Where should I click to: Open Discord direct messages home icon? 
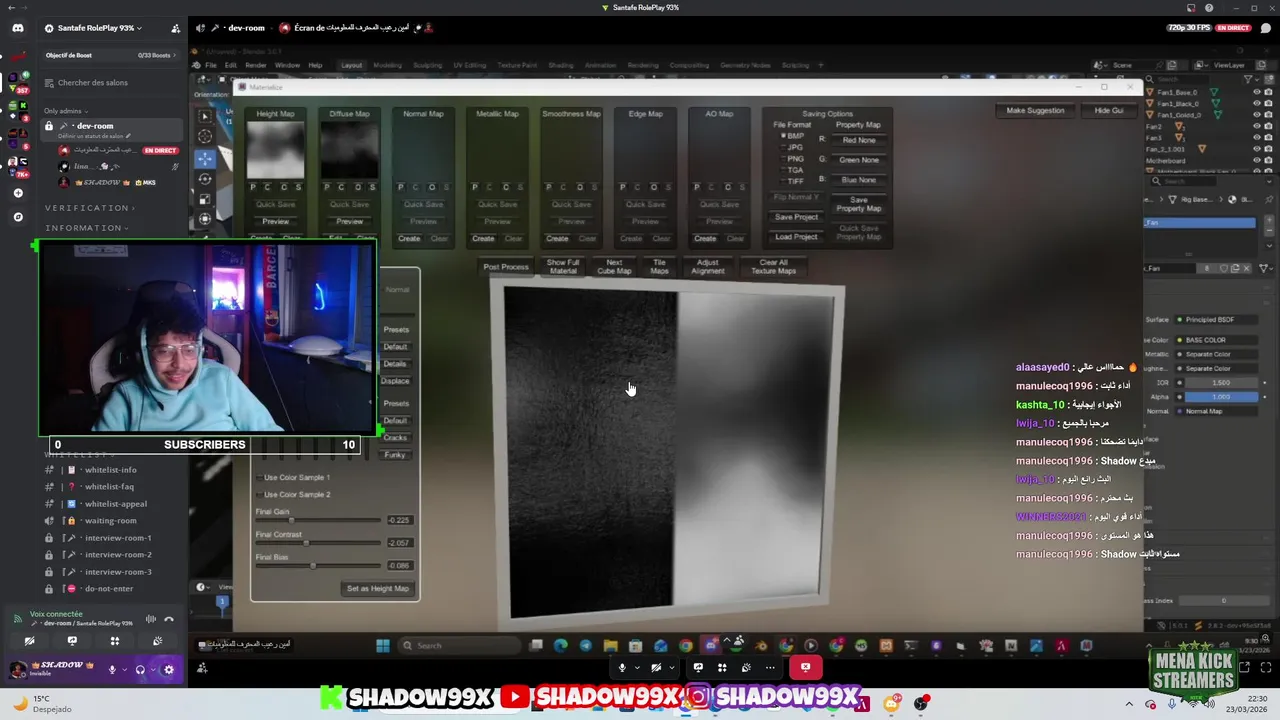(x=18, y=28)
